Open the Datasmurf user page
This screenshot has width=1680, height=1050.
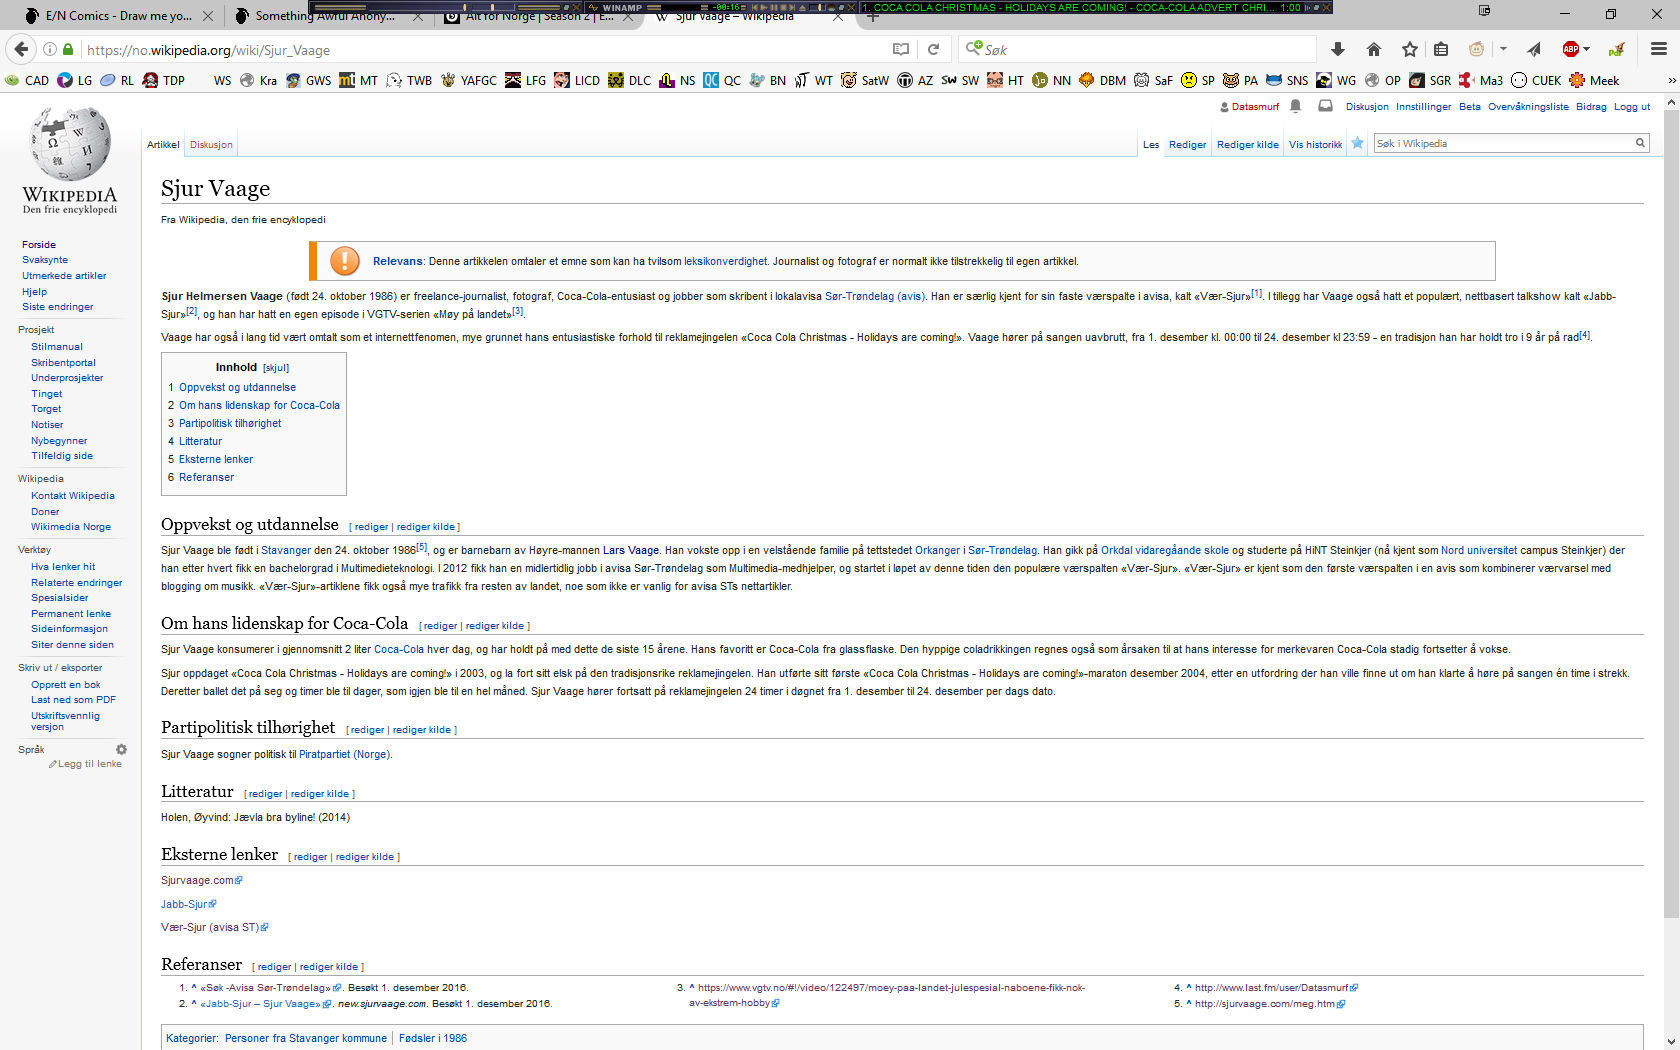pyautogui.click(x=1254, y=106)
